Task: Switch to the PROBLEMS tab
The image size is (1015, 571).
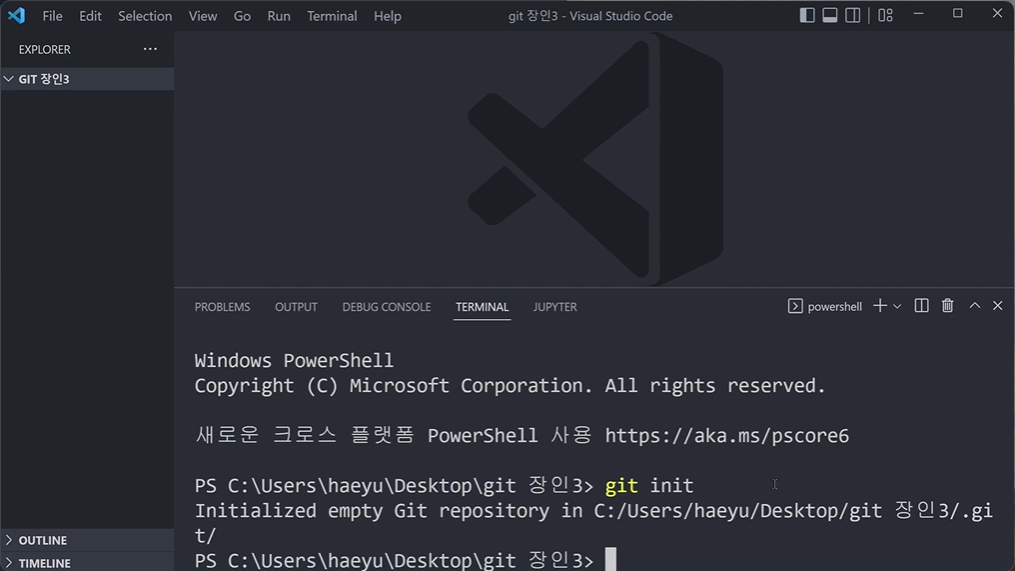Action: [x=222, y=307]
